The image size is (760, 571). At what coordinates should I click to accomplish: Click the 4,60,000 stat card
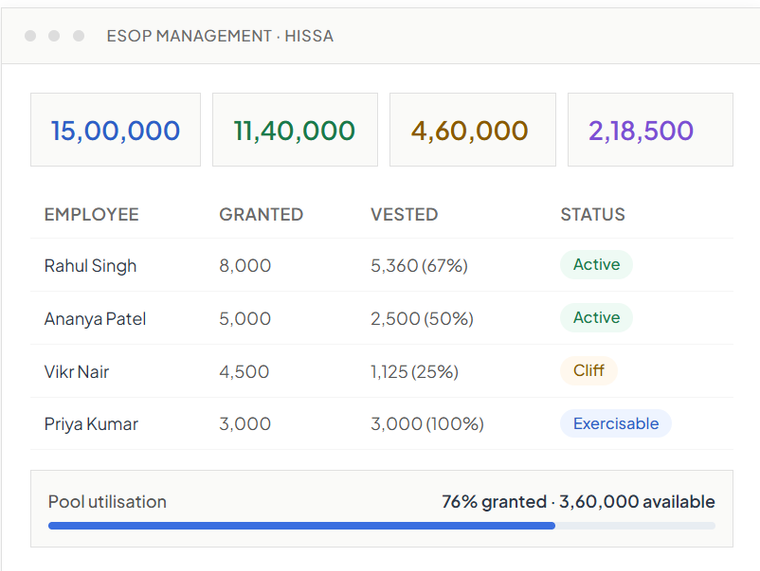tap(473, 130)
